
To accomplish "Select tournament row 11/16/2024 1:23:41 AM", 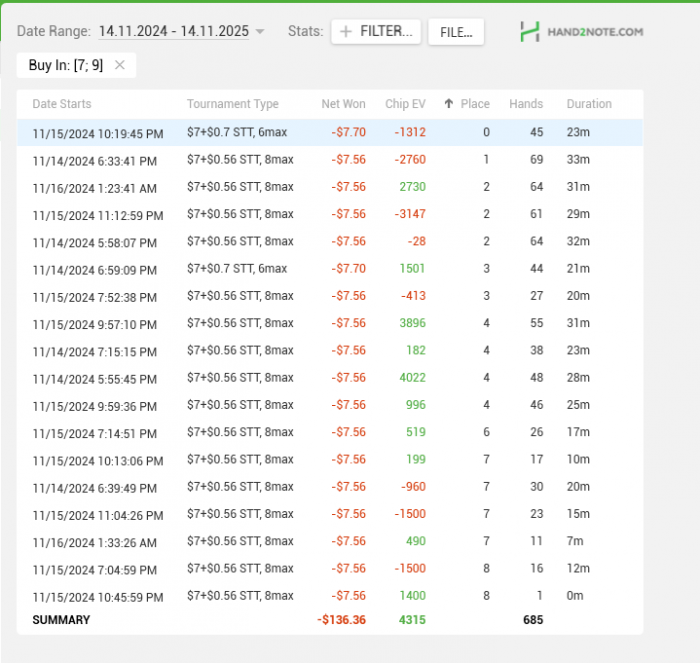I will [x=95, y=188].
